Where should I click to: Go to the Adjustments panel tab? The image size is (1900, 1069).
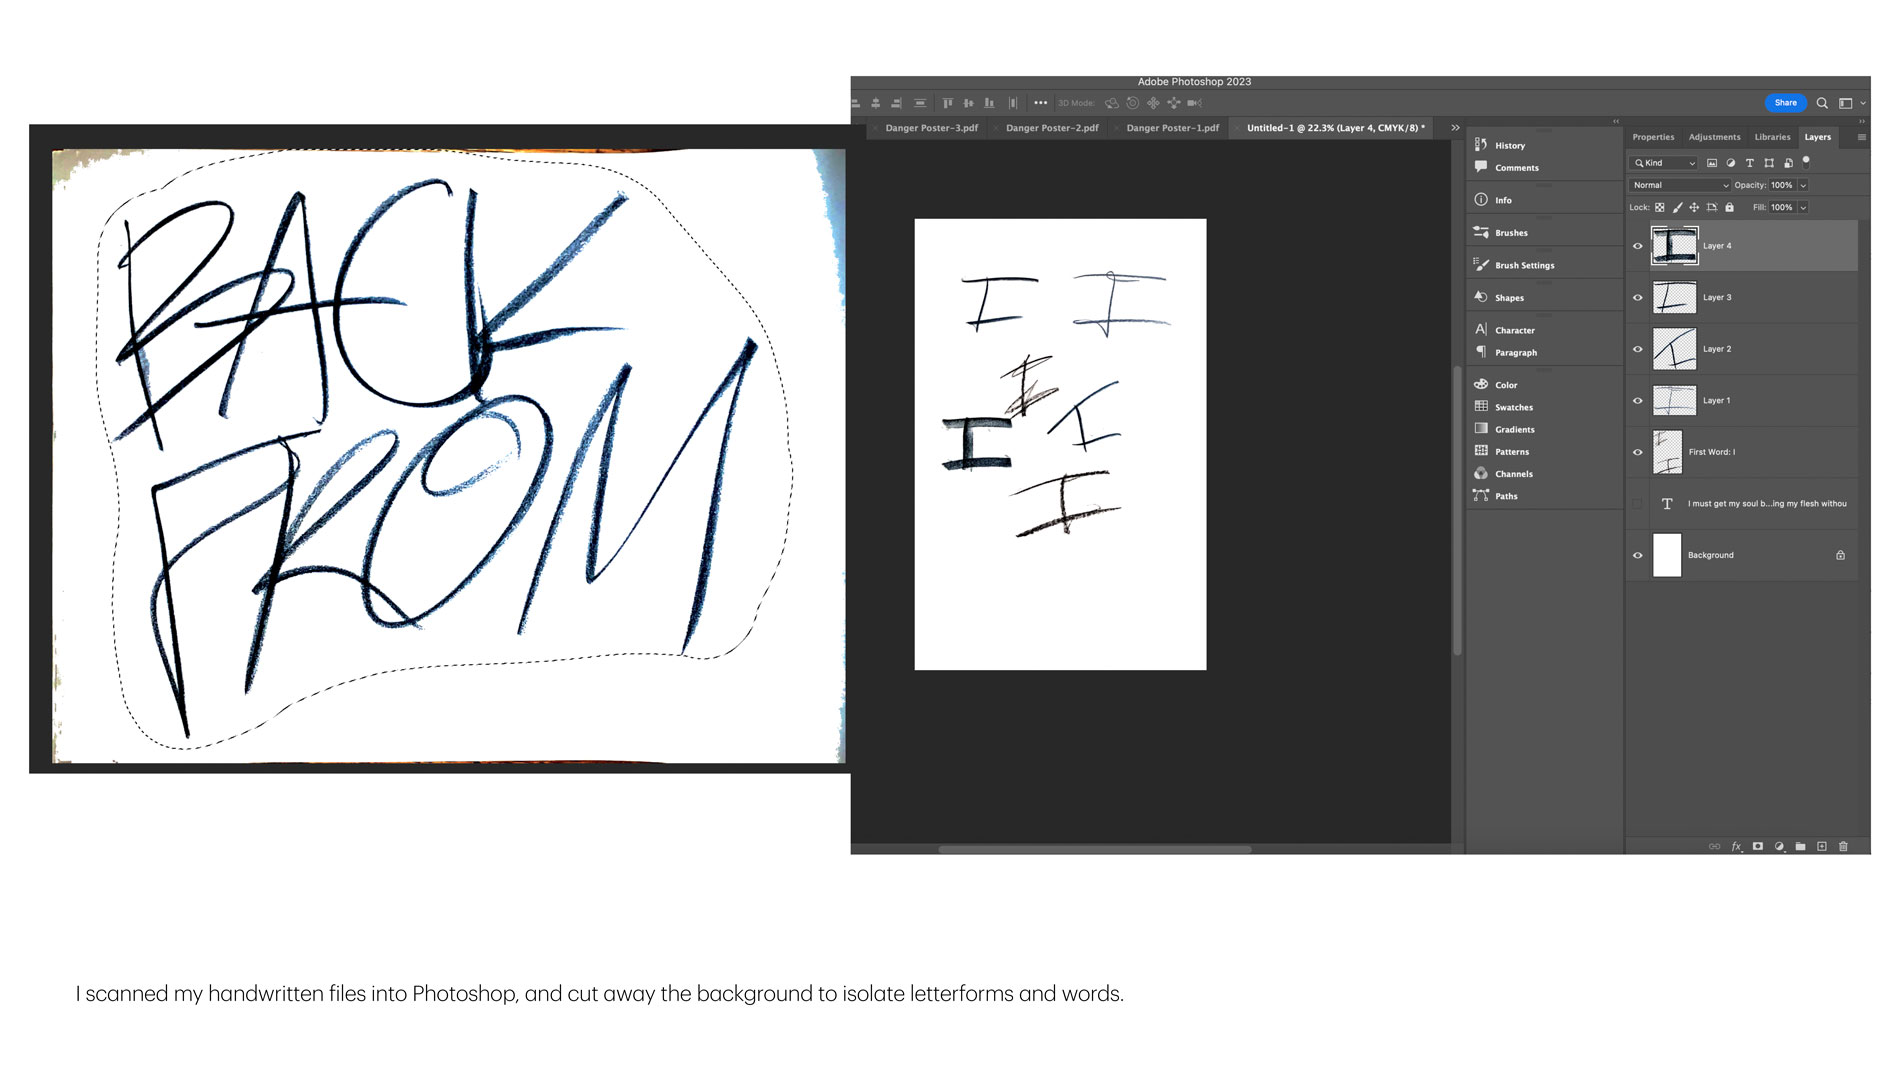(x=1714, y=137)
